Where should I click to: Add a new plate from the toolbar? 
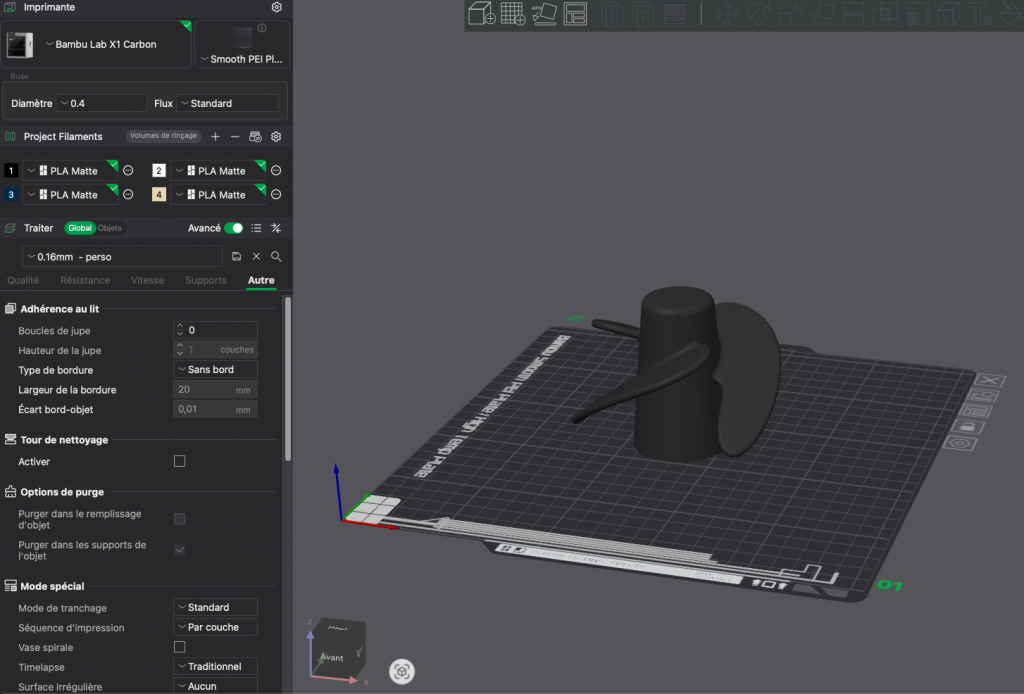[513, 14]
